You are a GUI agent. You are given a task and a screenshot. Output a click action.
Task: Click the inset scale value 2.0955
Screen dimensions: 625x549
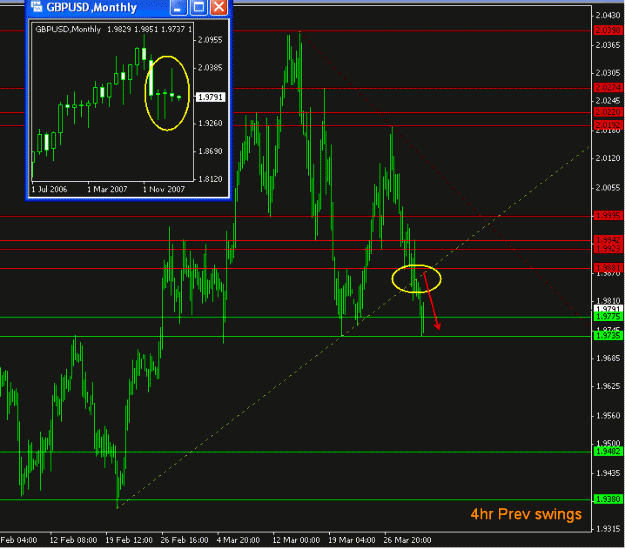(x=210, y=40)
